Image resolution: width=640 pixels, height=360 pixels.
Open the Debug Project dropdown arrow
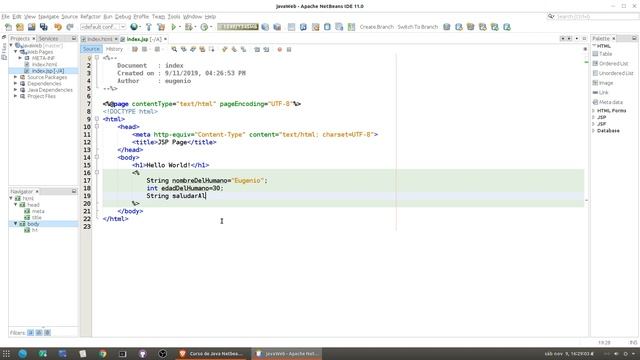pyautogui.click(x=195, y=27)
